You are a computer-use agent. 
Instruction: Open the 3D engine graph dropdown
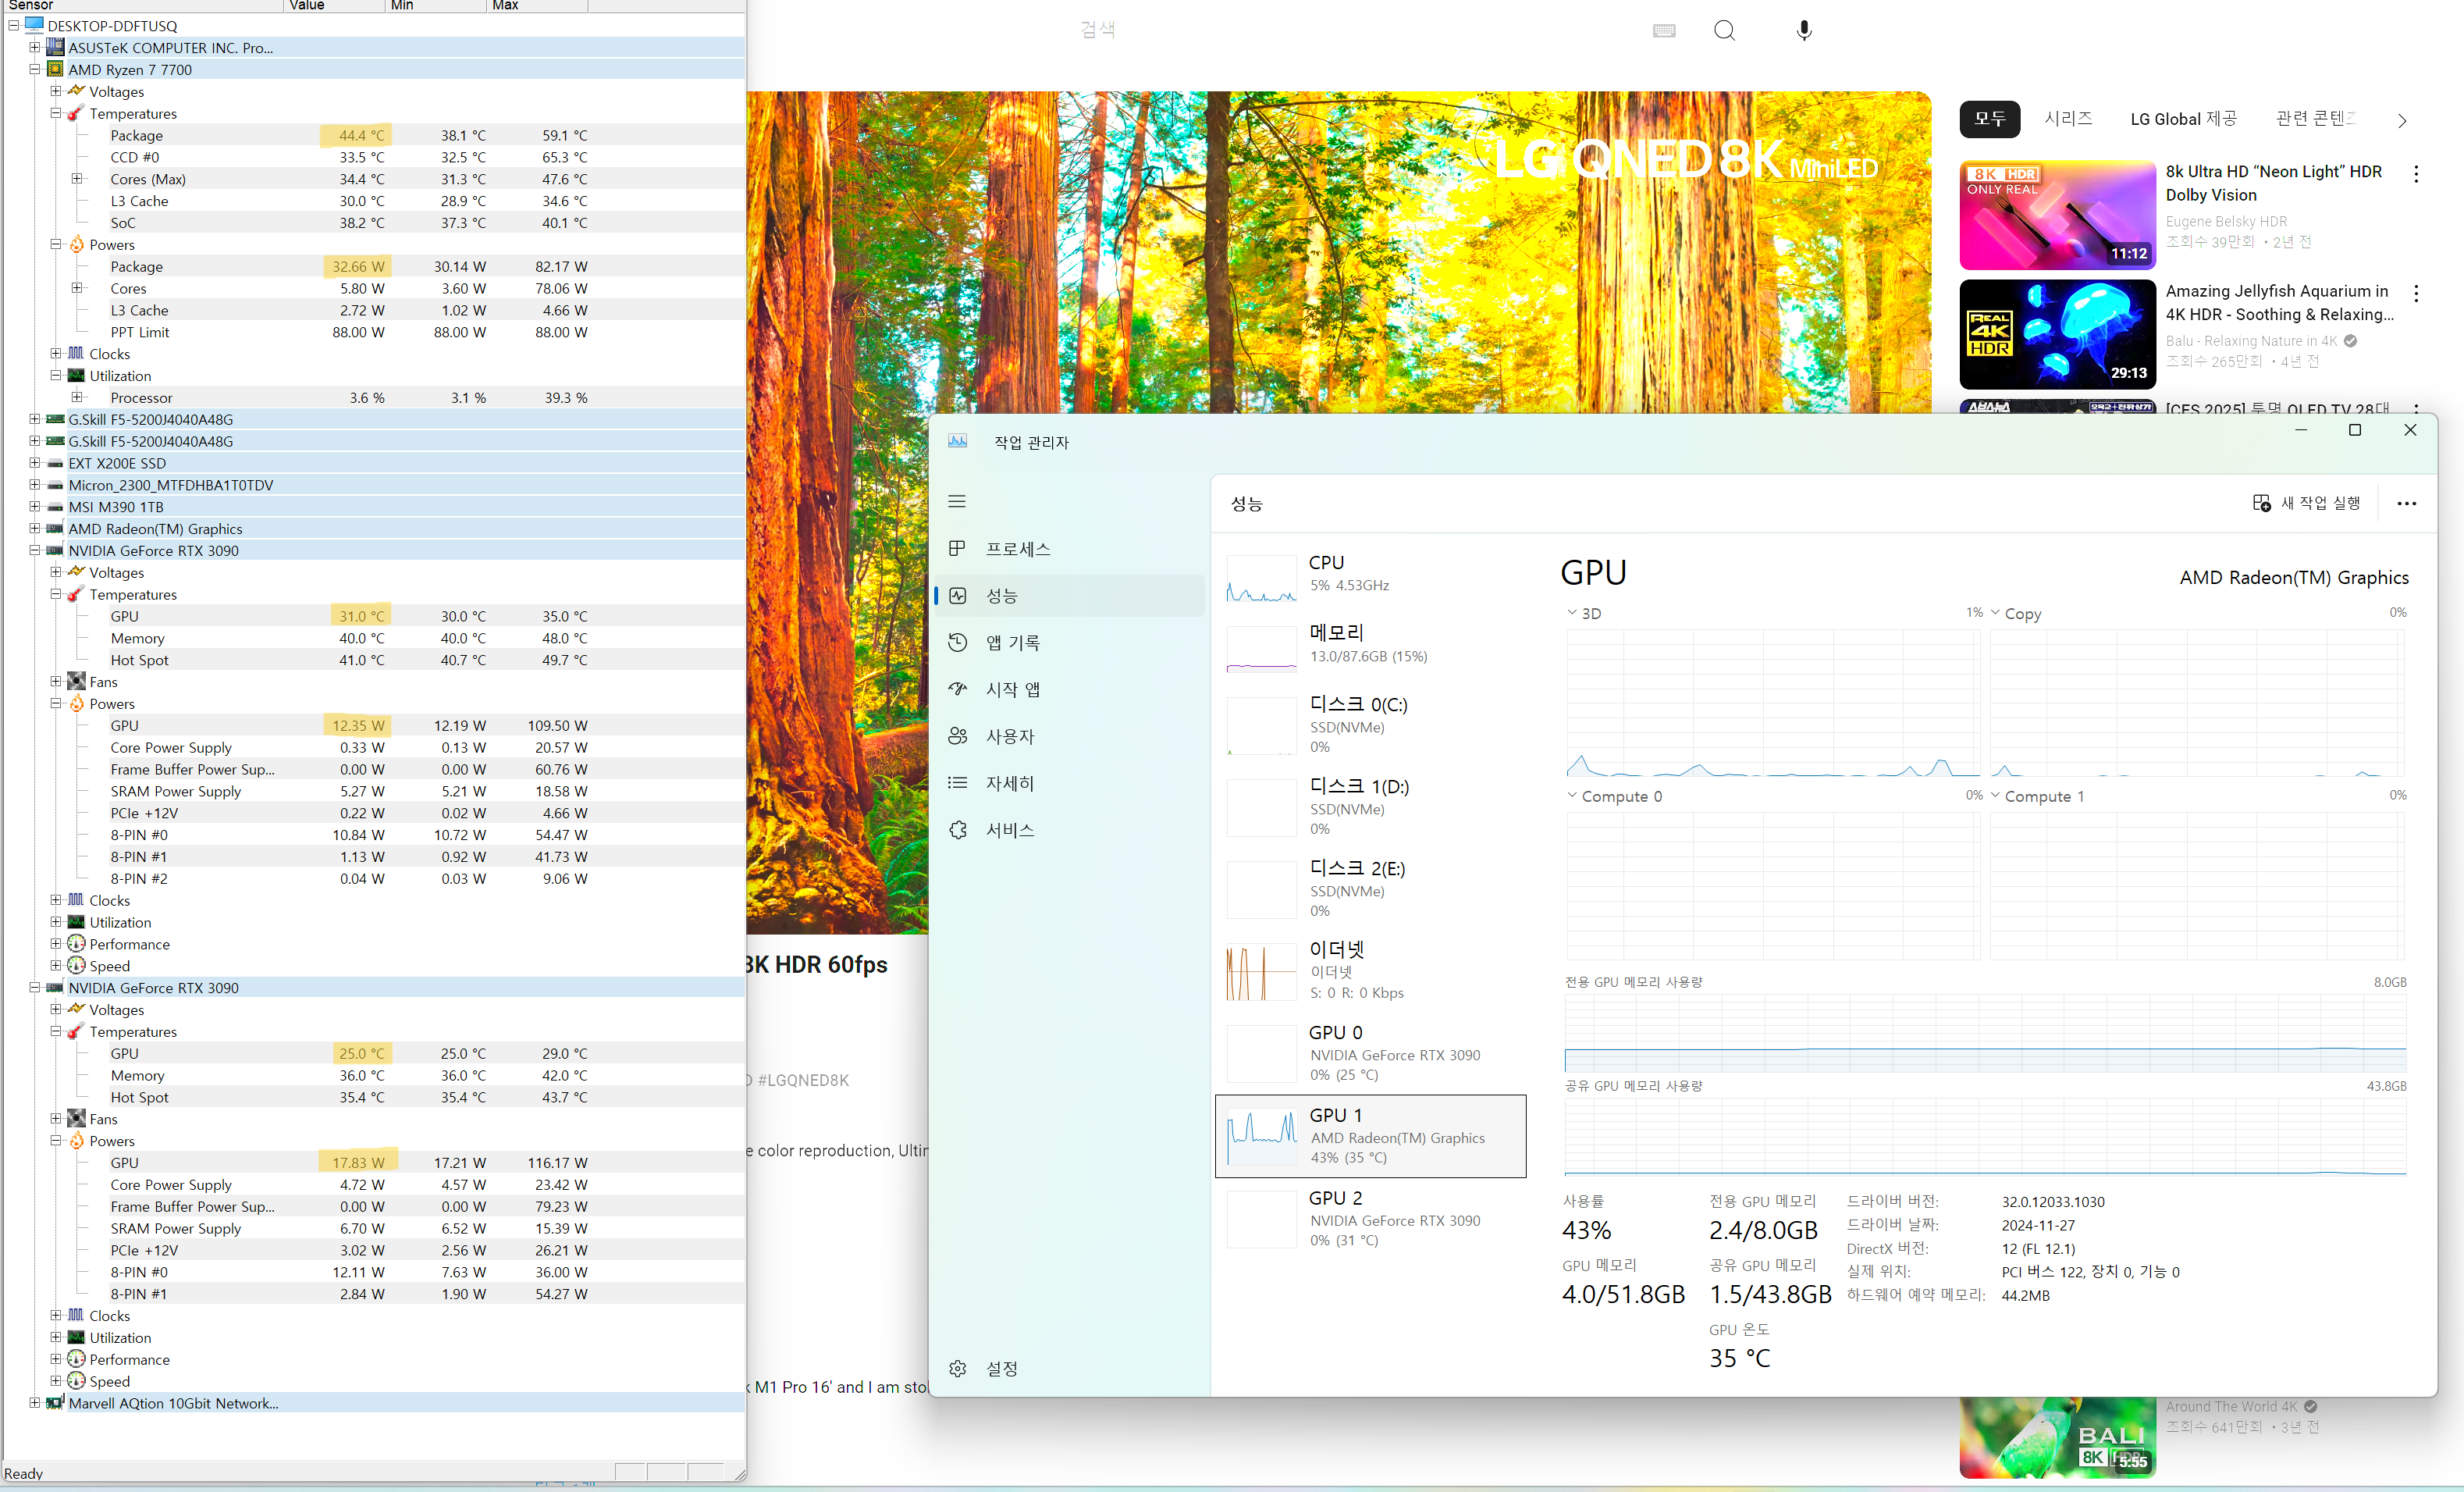point(1572,613)
